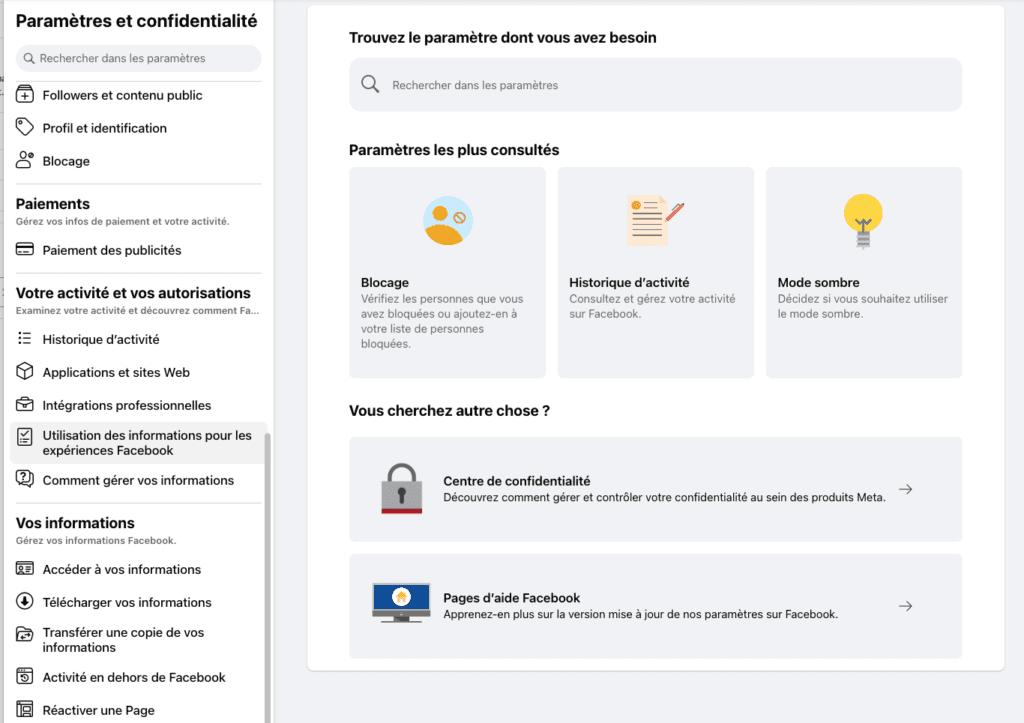Open Accéder à vos informations

(x=138, y=570)
